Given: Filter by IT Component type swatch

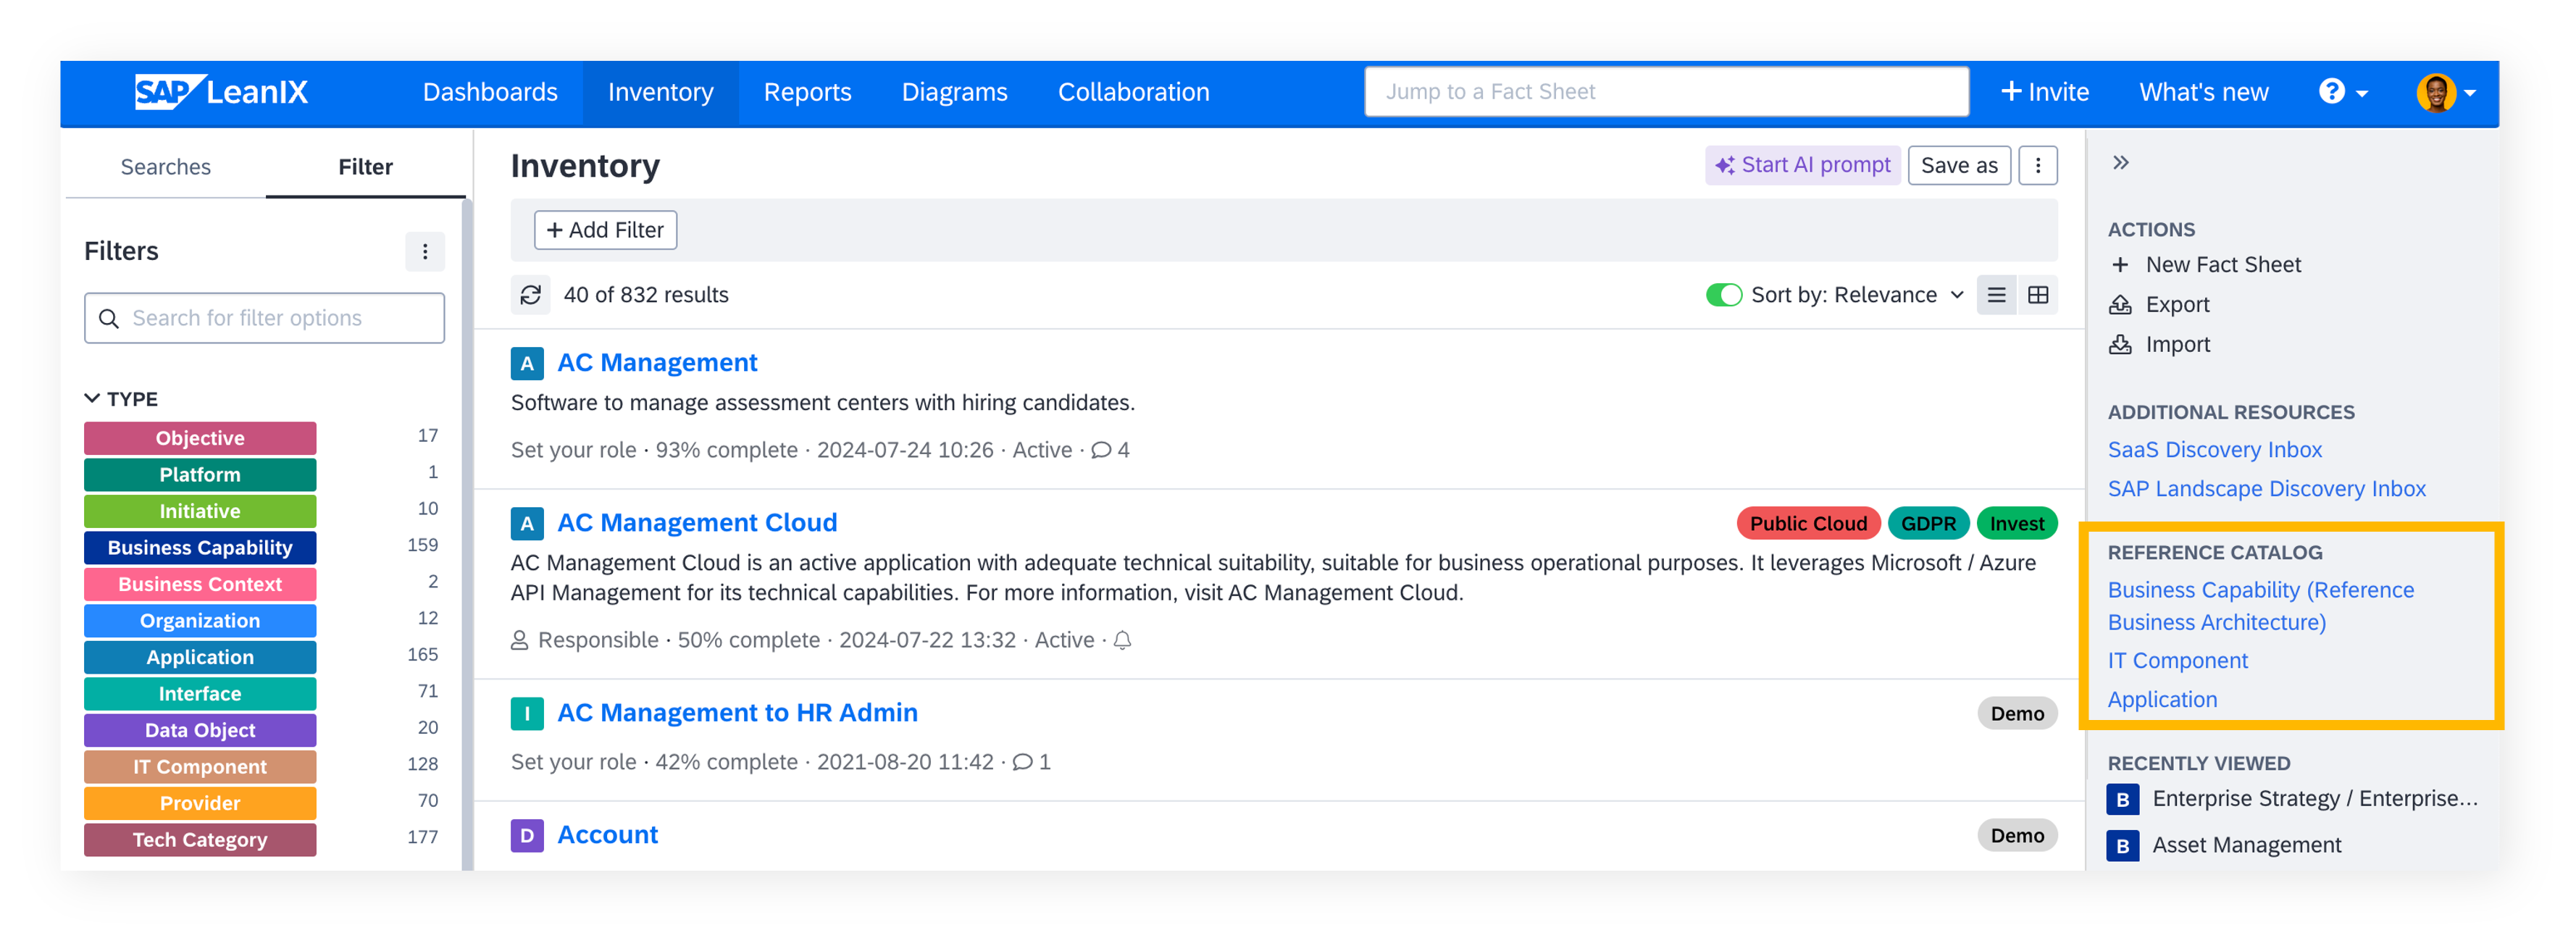Looking at the screenshot, I should [x=200, y=767].
